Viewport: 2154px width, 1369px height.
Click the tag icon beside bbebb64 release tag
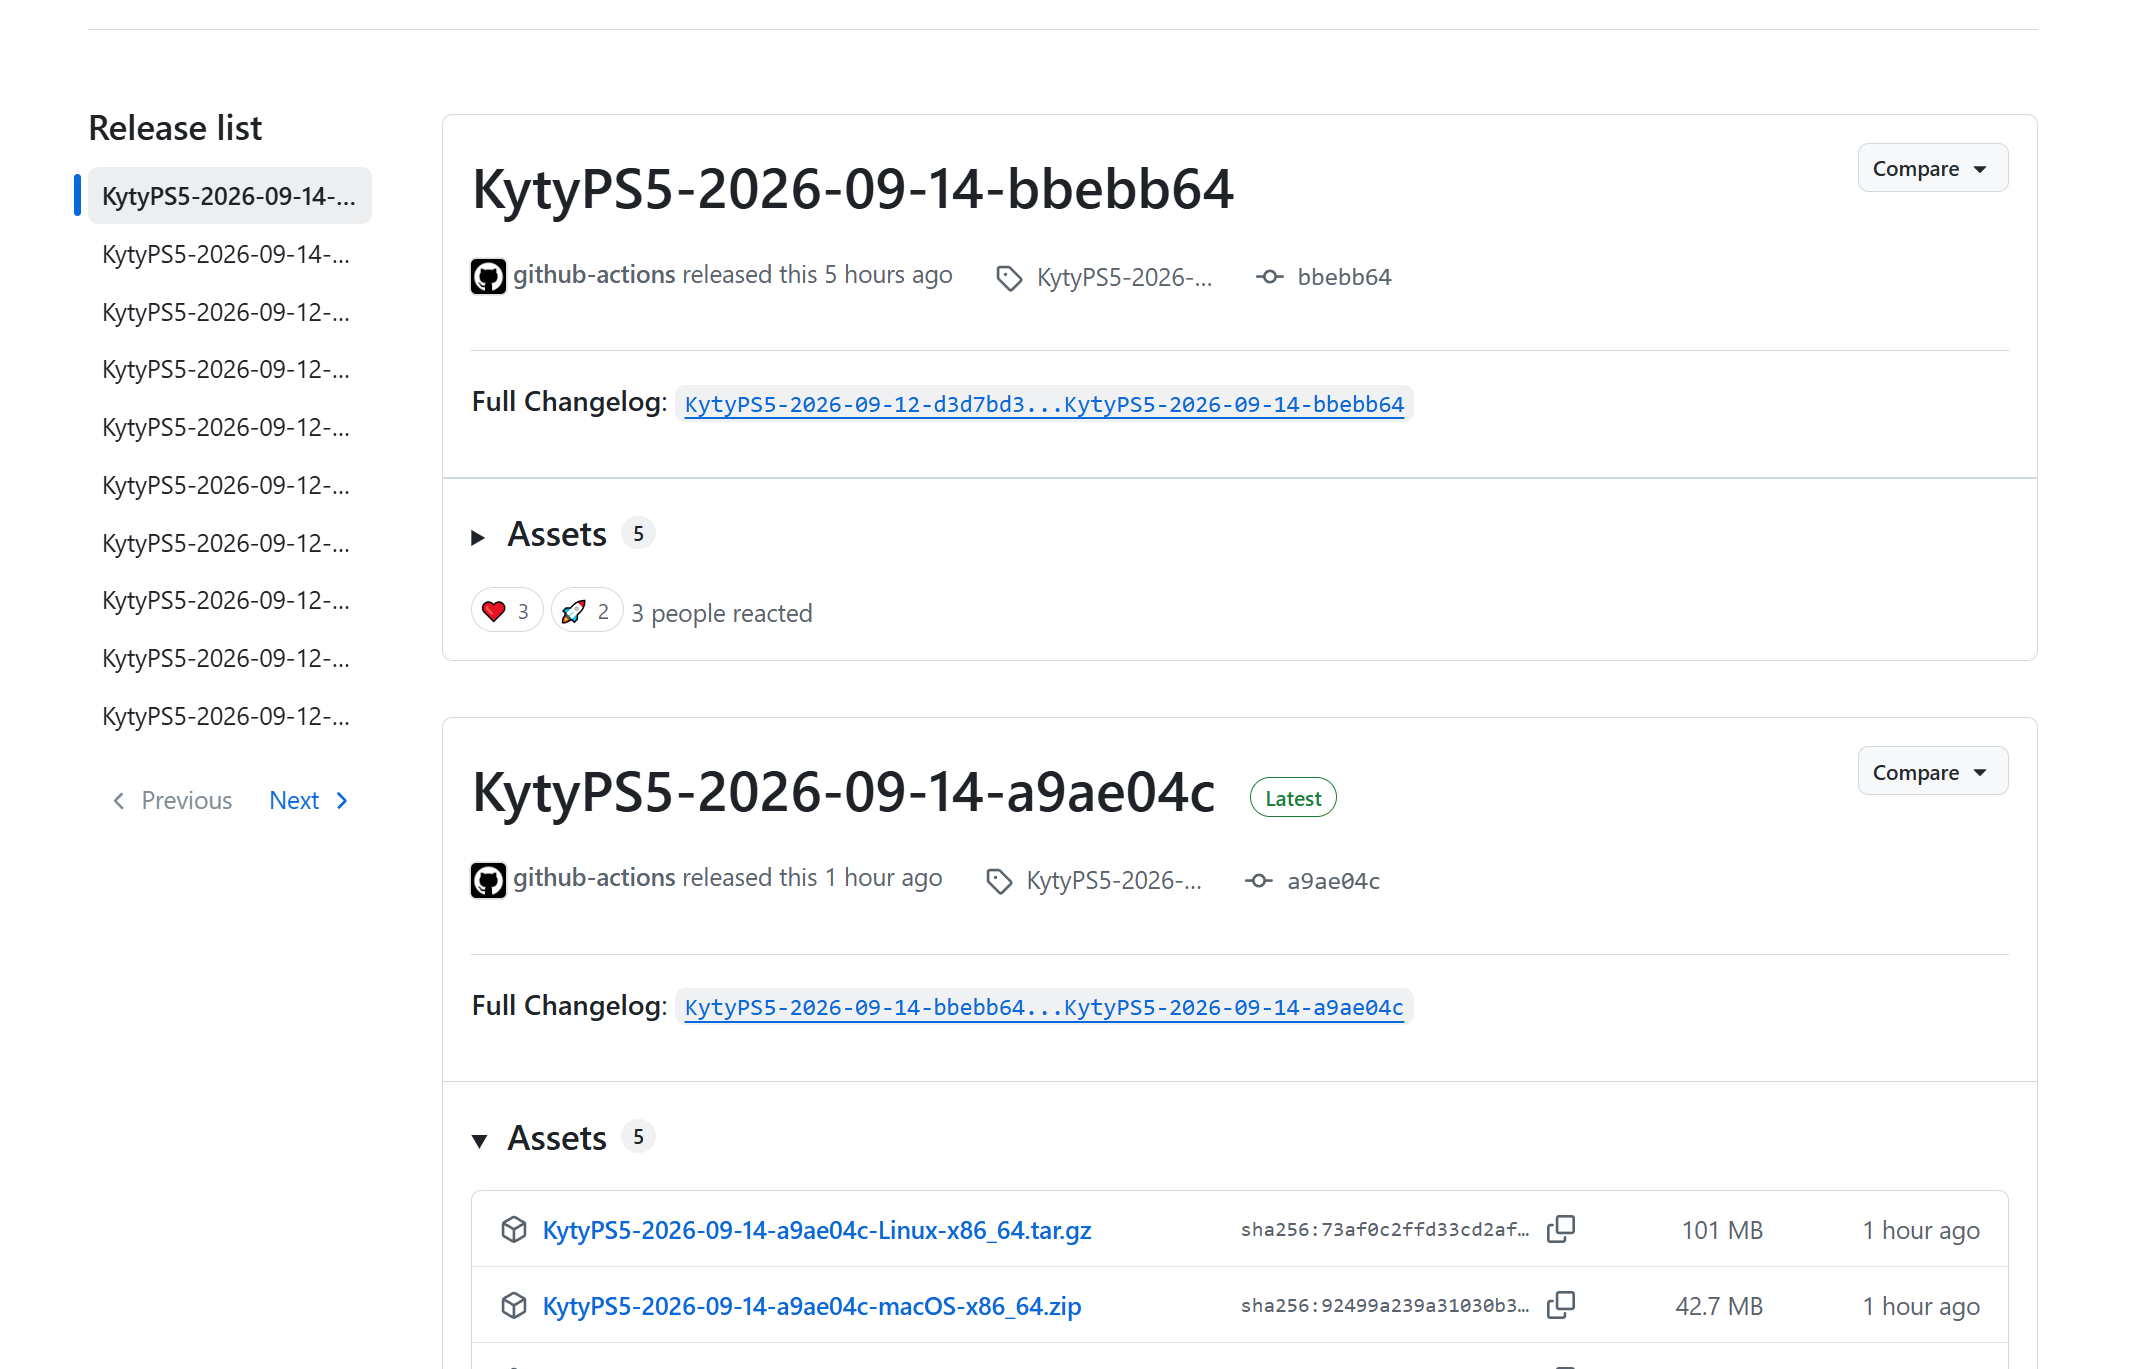tap(1009, 278)
